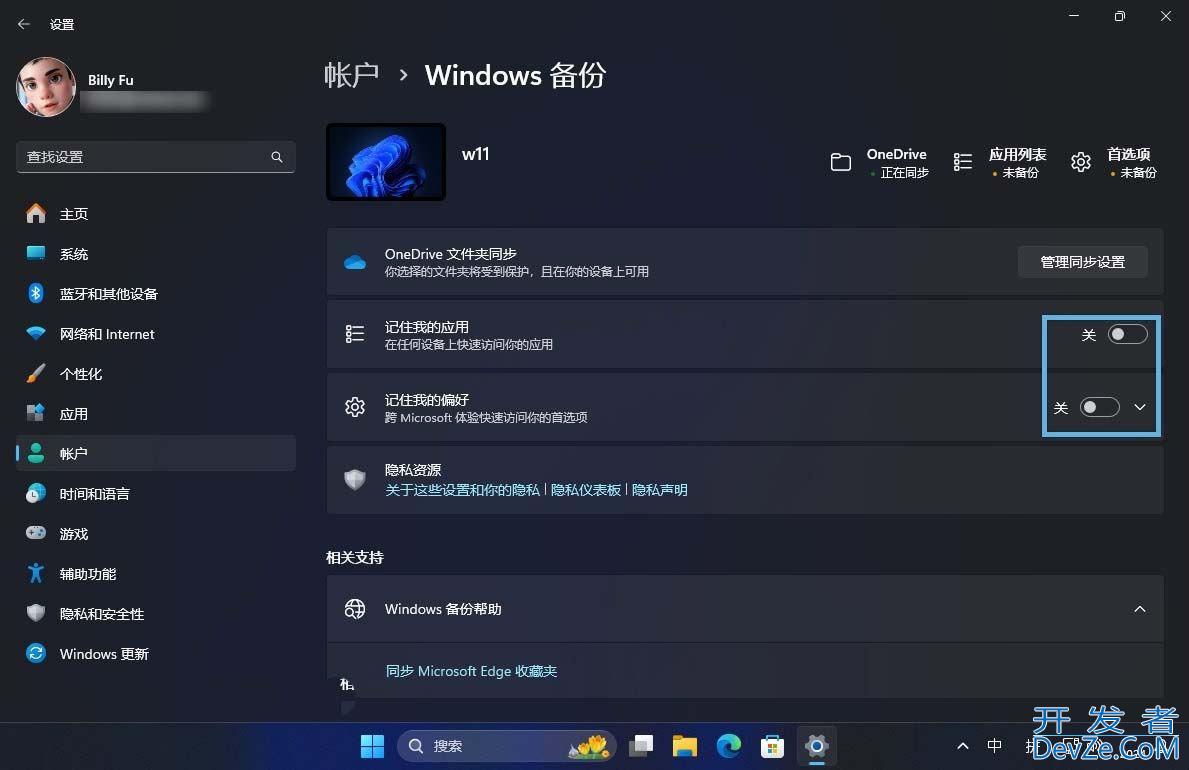Image resolution: width=1189 pixels, height=770 pixels.
Task: Click the 管理同步设置 button
Action: tap(1082, 262)
